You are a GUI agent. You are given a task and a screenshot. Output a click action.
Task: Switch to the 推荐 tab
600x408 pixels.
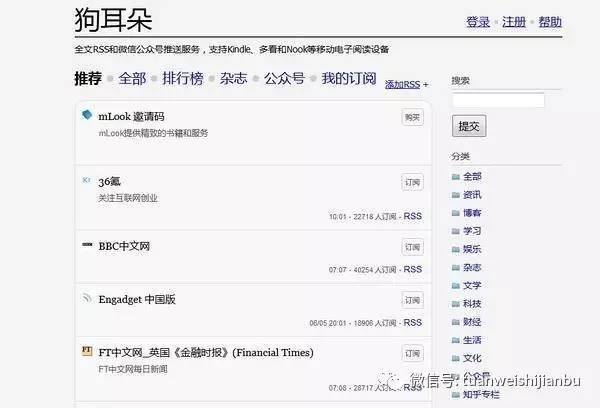click(x=88, y=78)
